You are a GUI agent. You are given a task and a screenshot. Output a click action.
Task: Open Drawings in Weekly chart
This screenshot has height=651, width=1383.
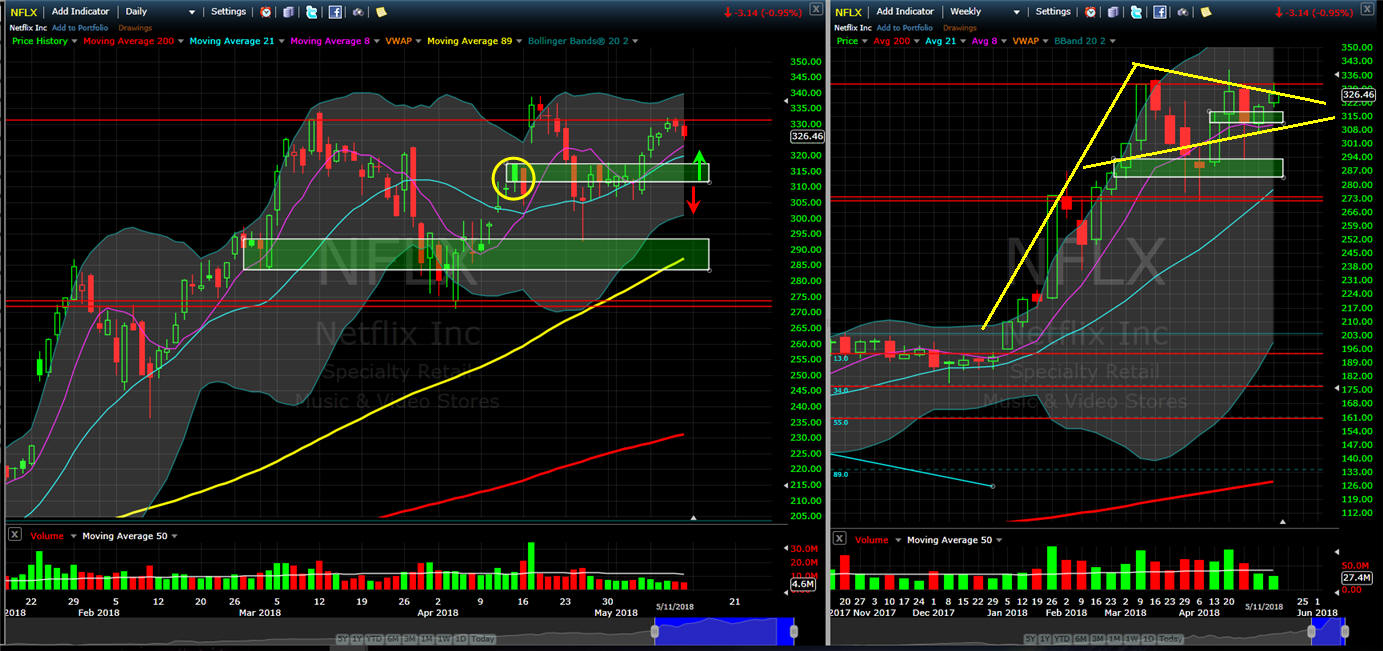click(x=960, y=28)
